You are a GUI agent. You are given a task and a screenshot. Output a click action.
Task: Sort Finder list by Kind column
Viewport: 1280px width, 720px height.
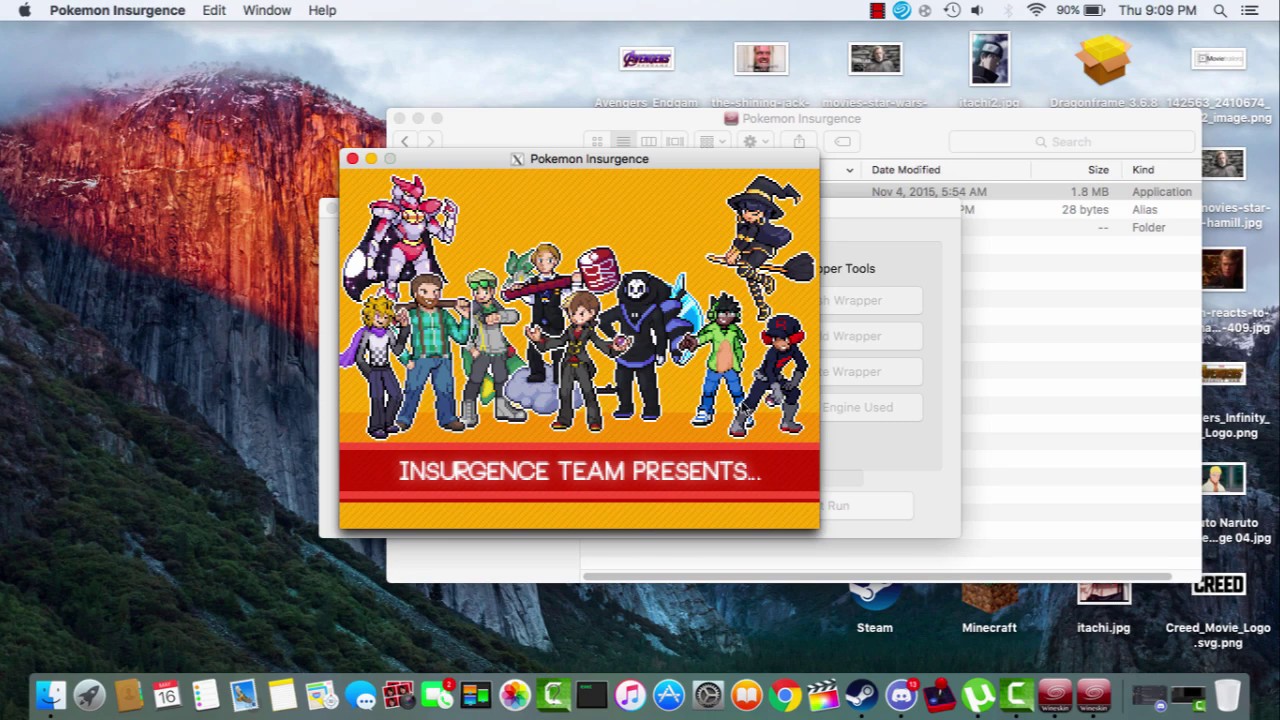click(1143, 170)
